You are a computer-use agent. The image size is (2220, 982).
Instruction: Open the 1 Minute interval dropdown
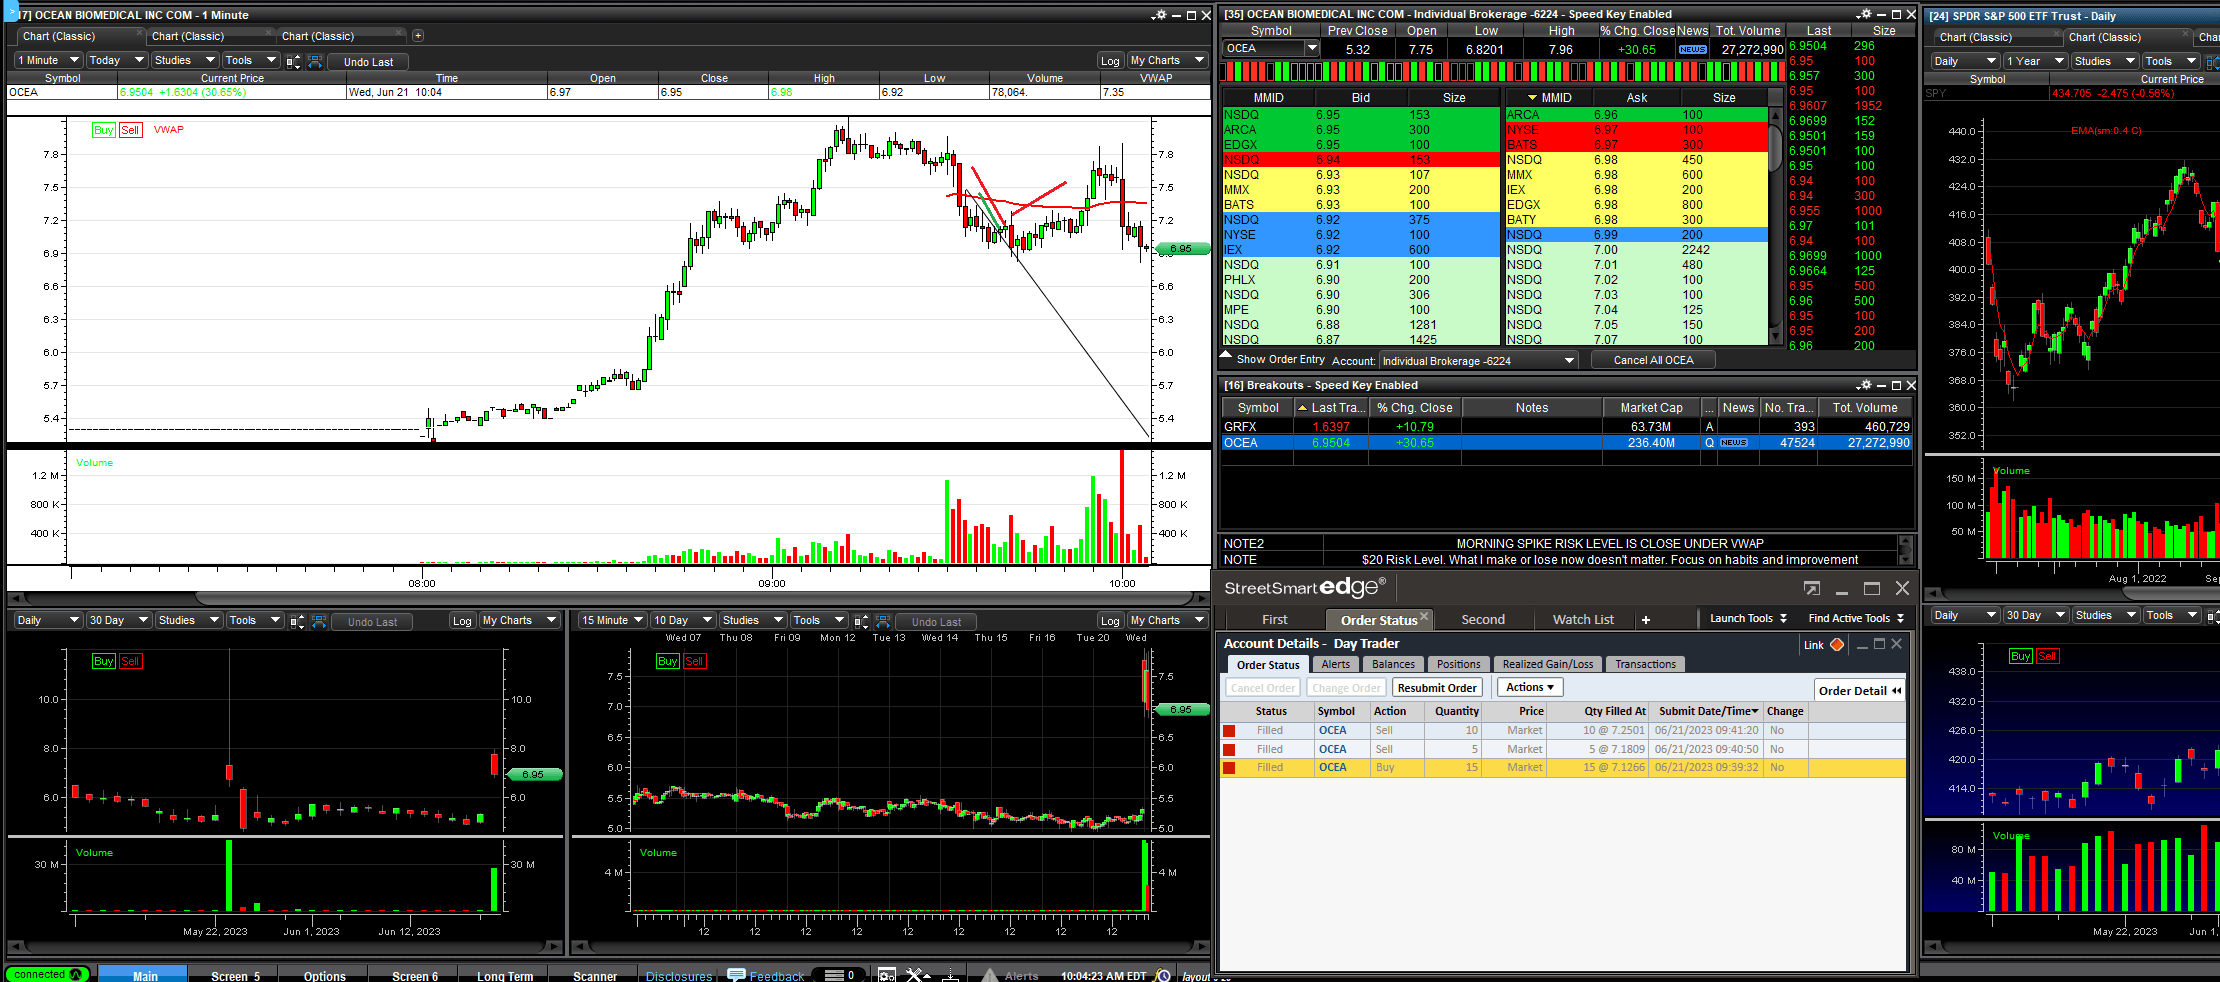pos(47,60)
